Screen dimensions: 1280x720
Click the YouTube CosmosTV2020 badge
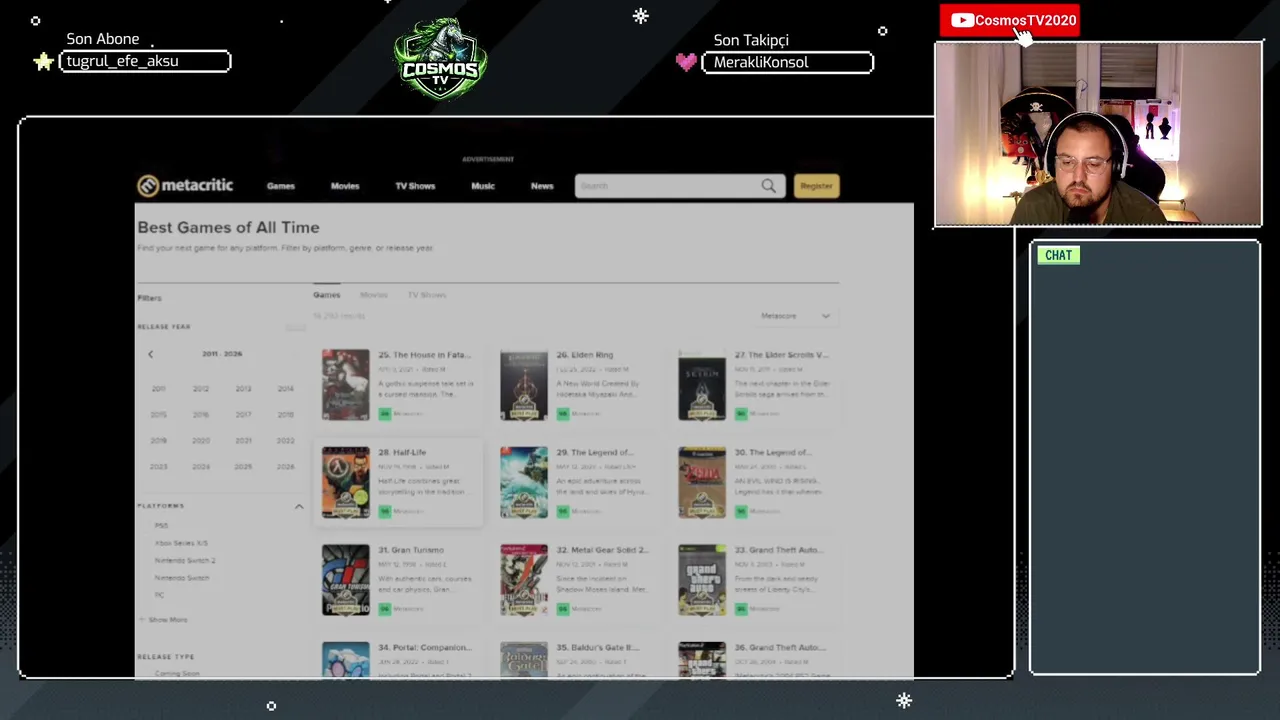coord(1010,20)
